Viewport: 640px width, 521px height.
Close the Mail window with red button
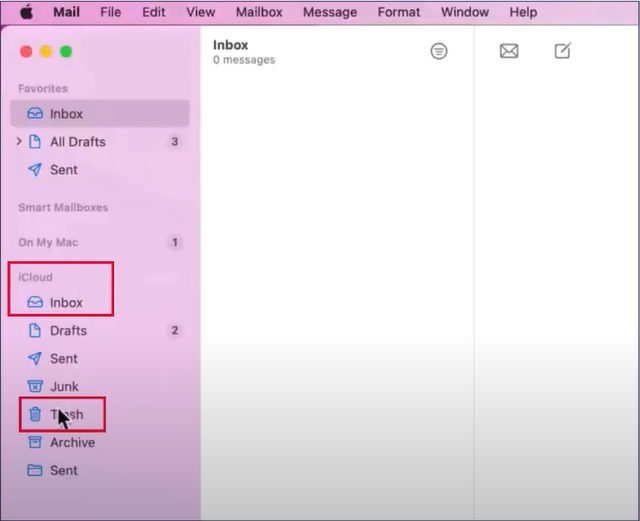(26, 51)
